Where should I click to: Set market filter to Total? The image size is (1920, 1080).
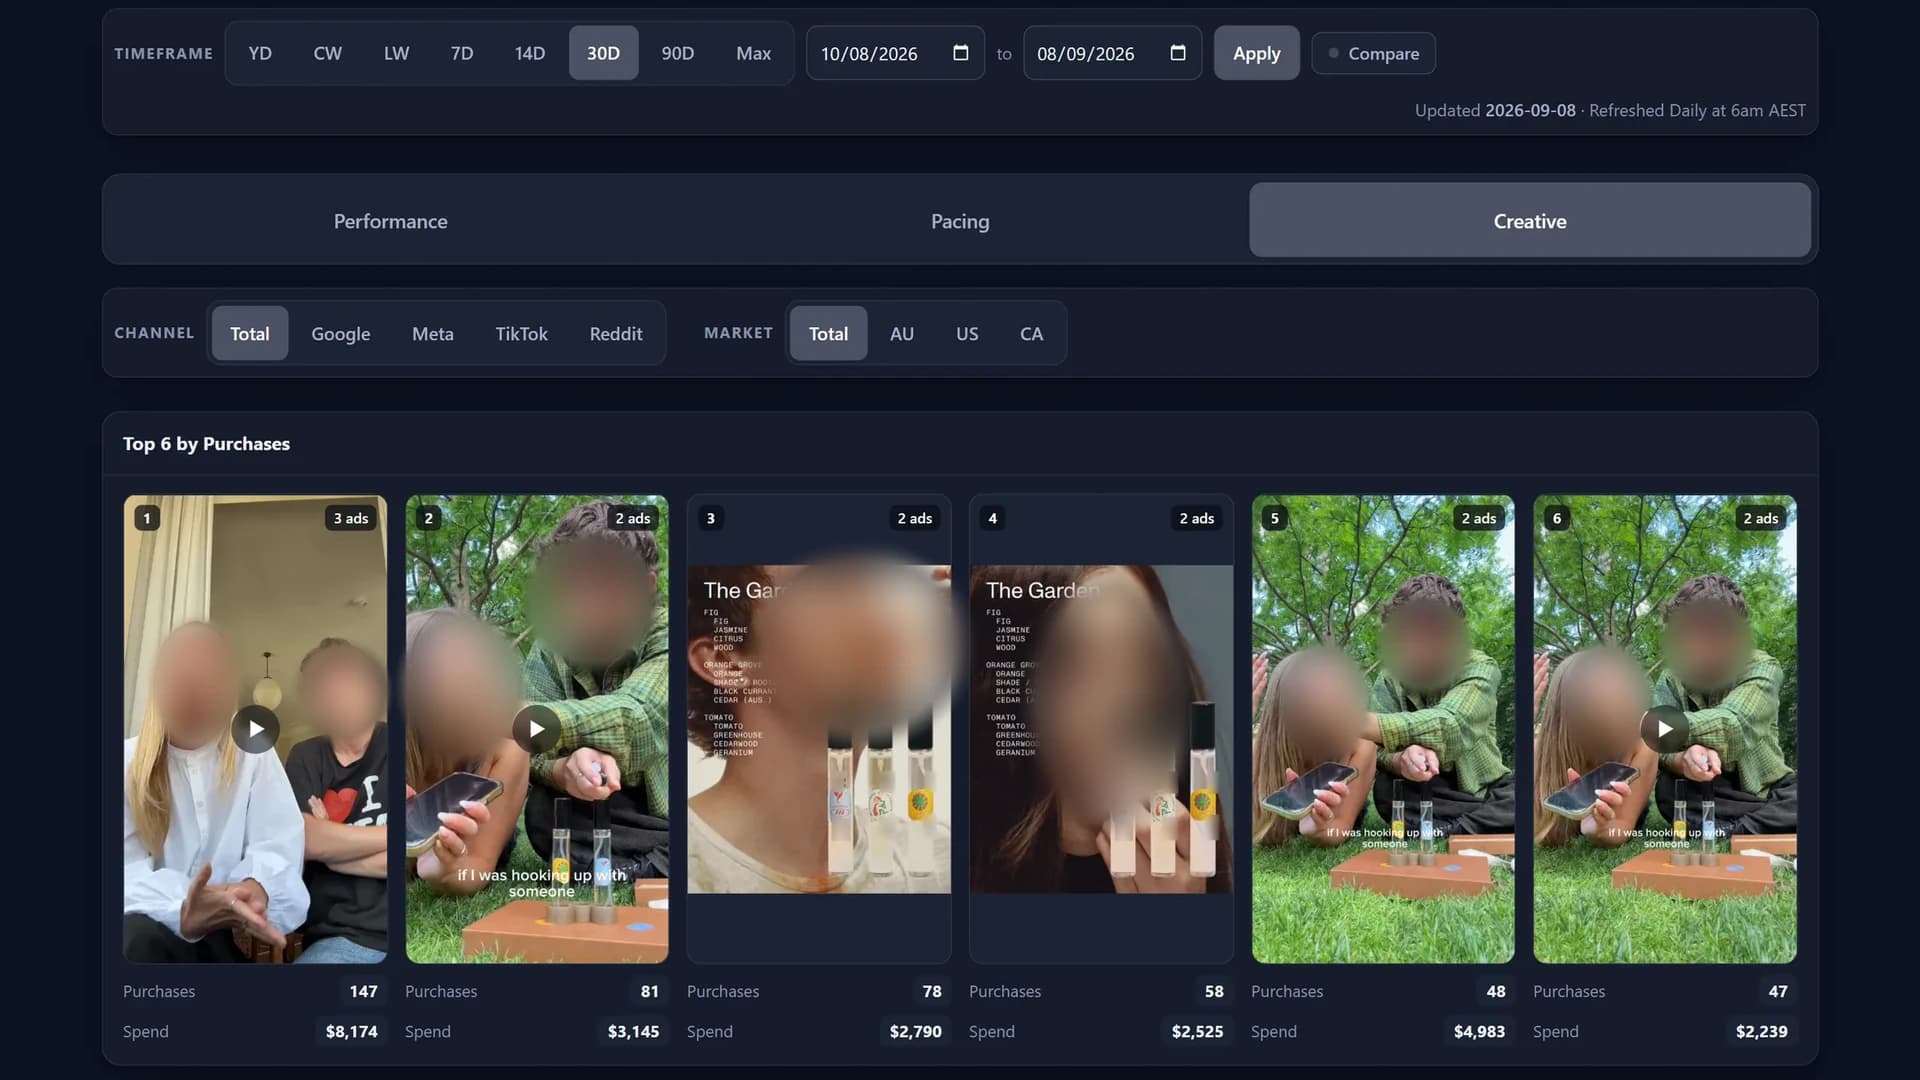[828, 333]
